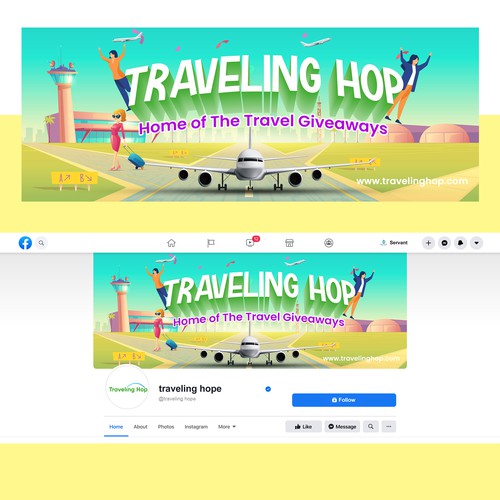Click the Like button
This screenshot has height=500, width=500.
pyautogui.click(x=303, y=426)
